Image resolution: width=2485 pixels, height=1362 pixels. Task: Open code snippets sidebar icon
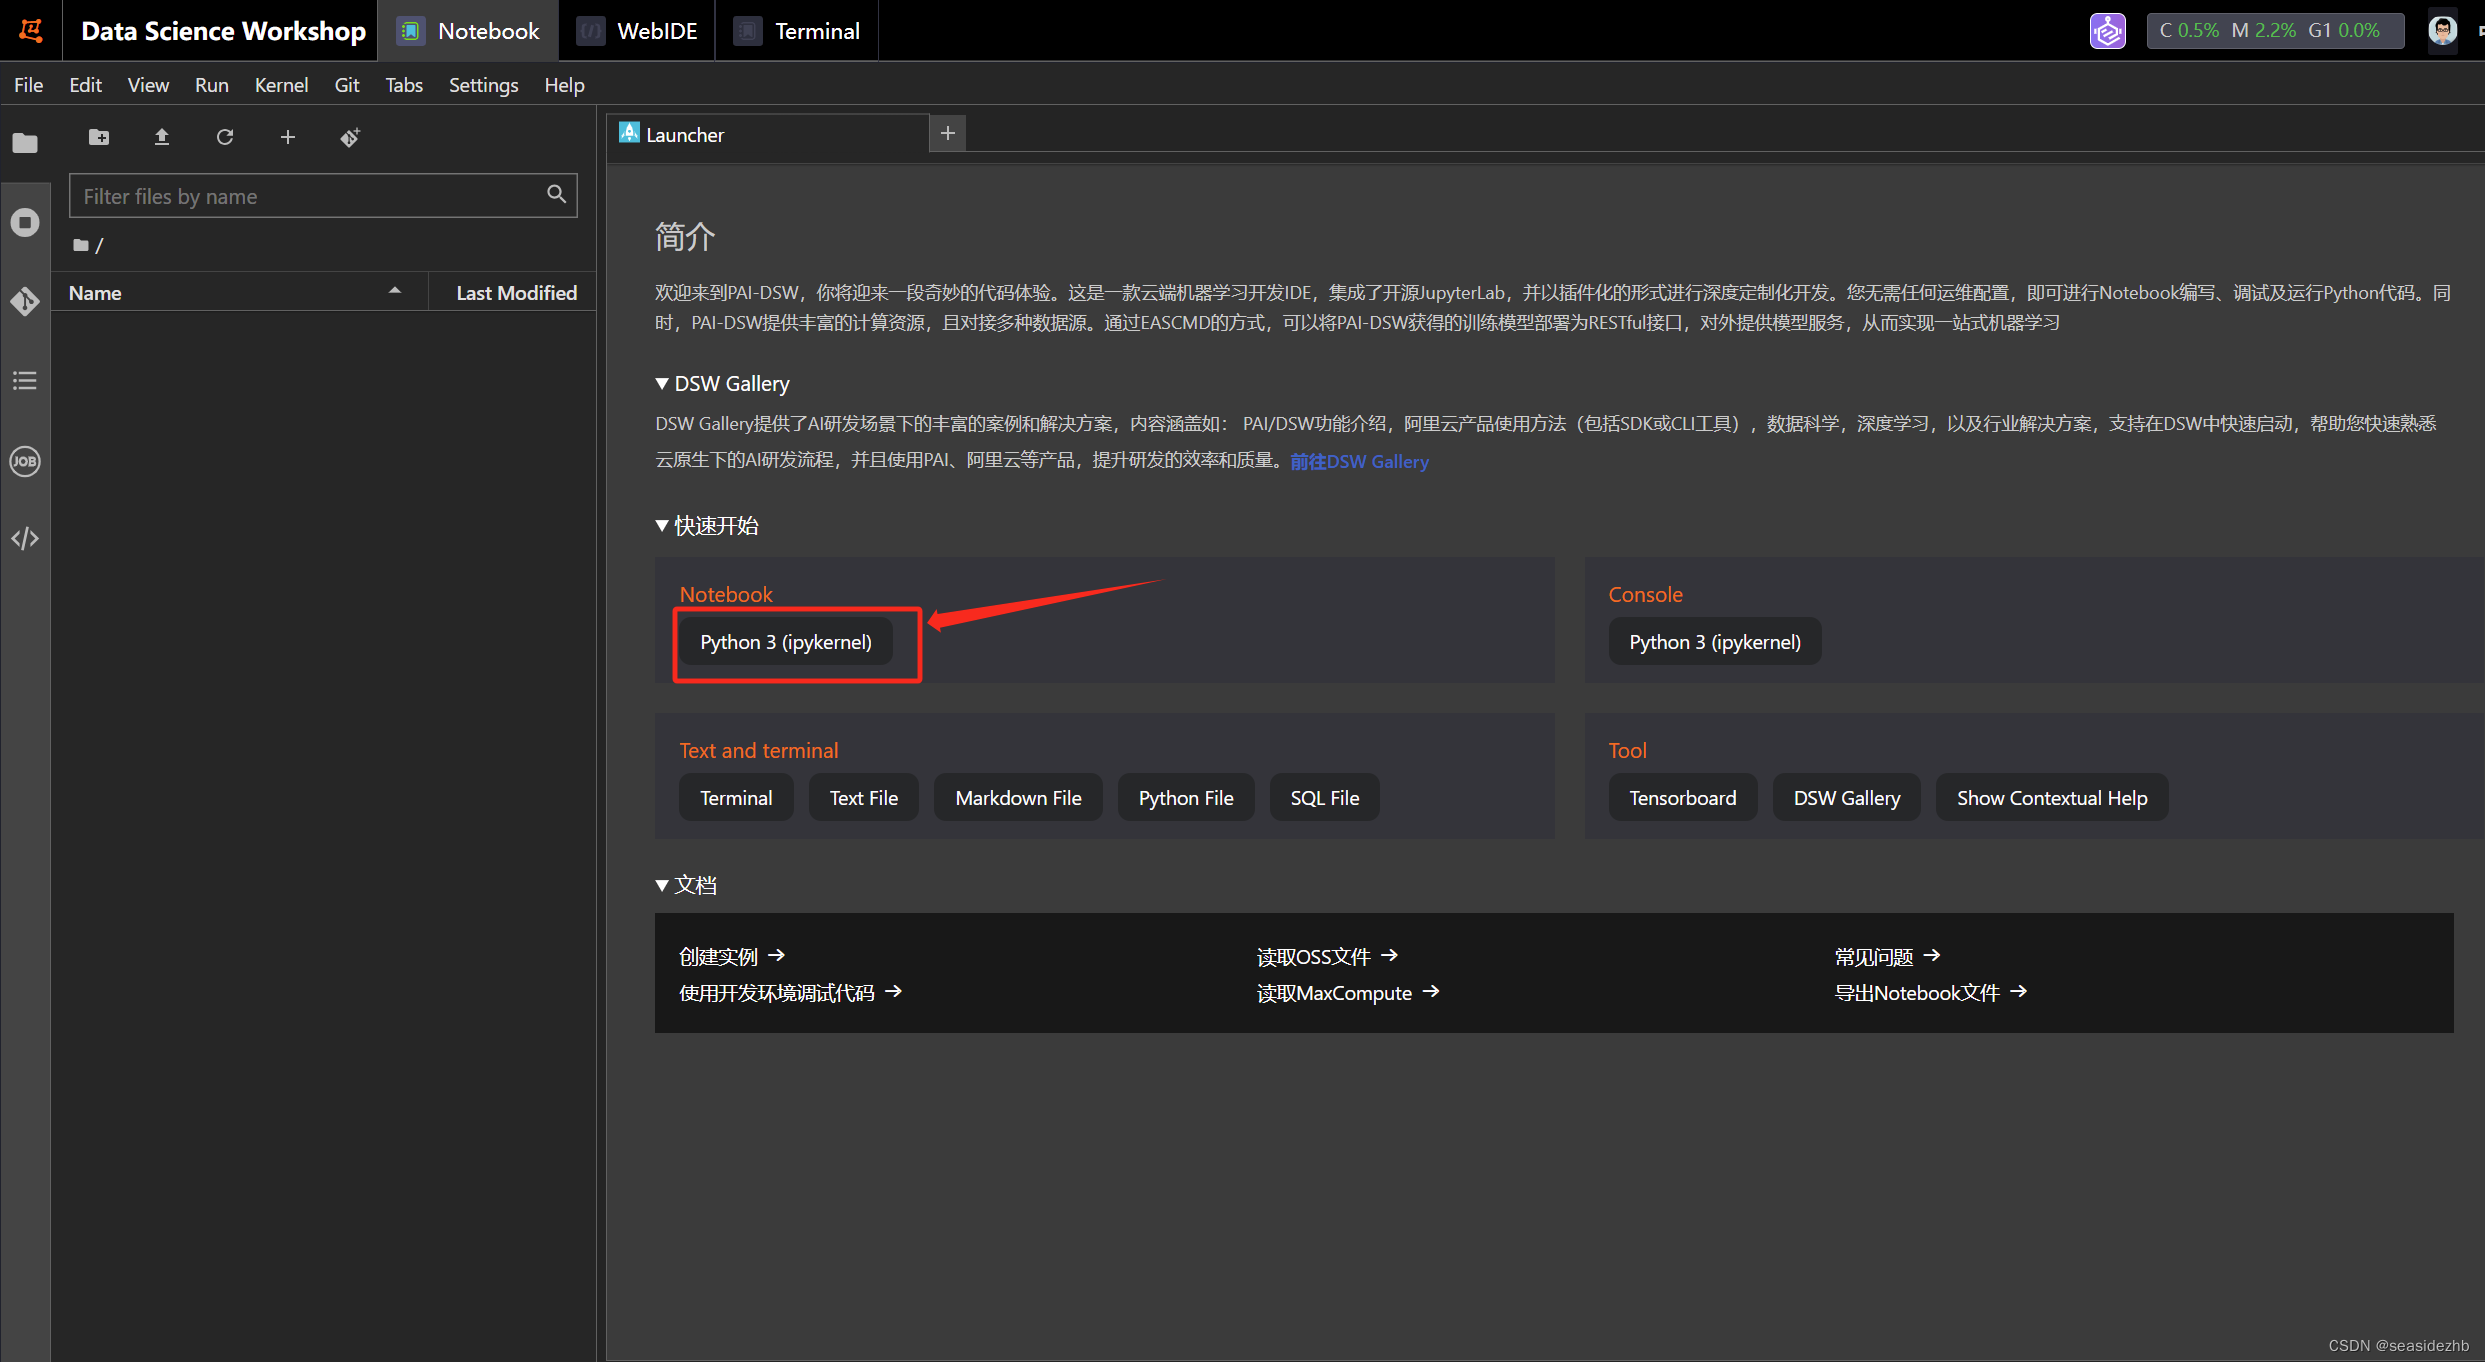click(25, 539)
